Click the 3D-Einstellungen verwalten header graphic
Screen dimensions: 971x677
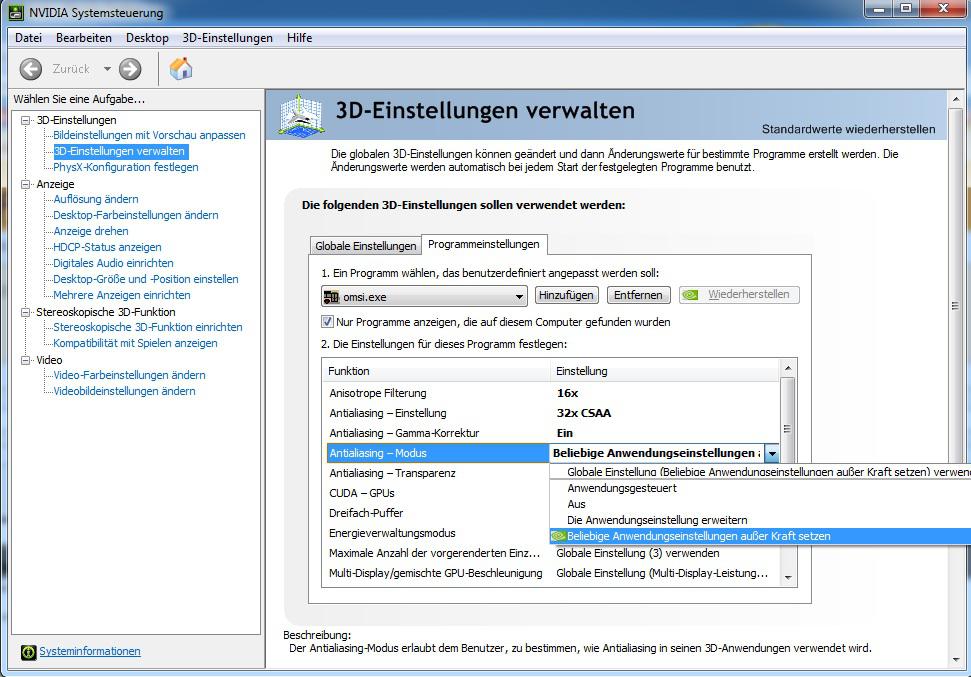tap(300, 114)
